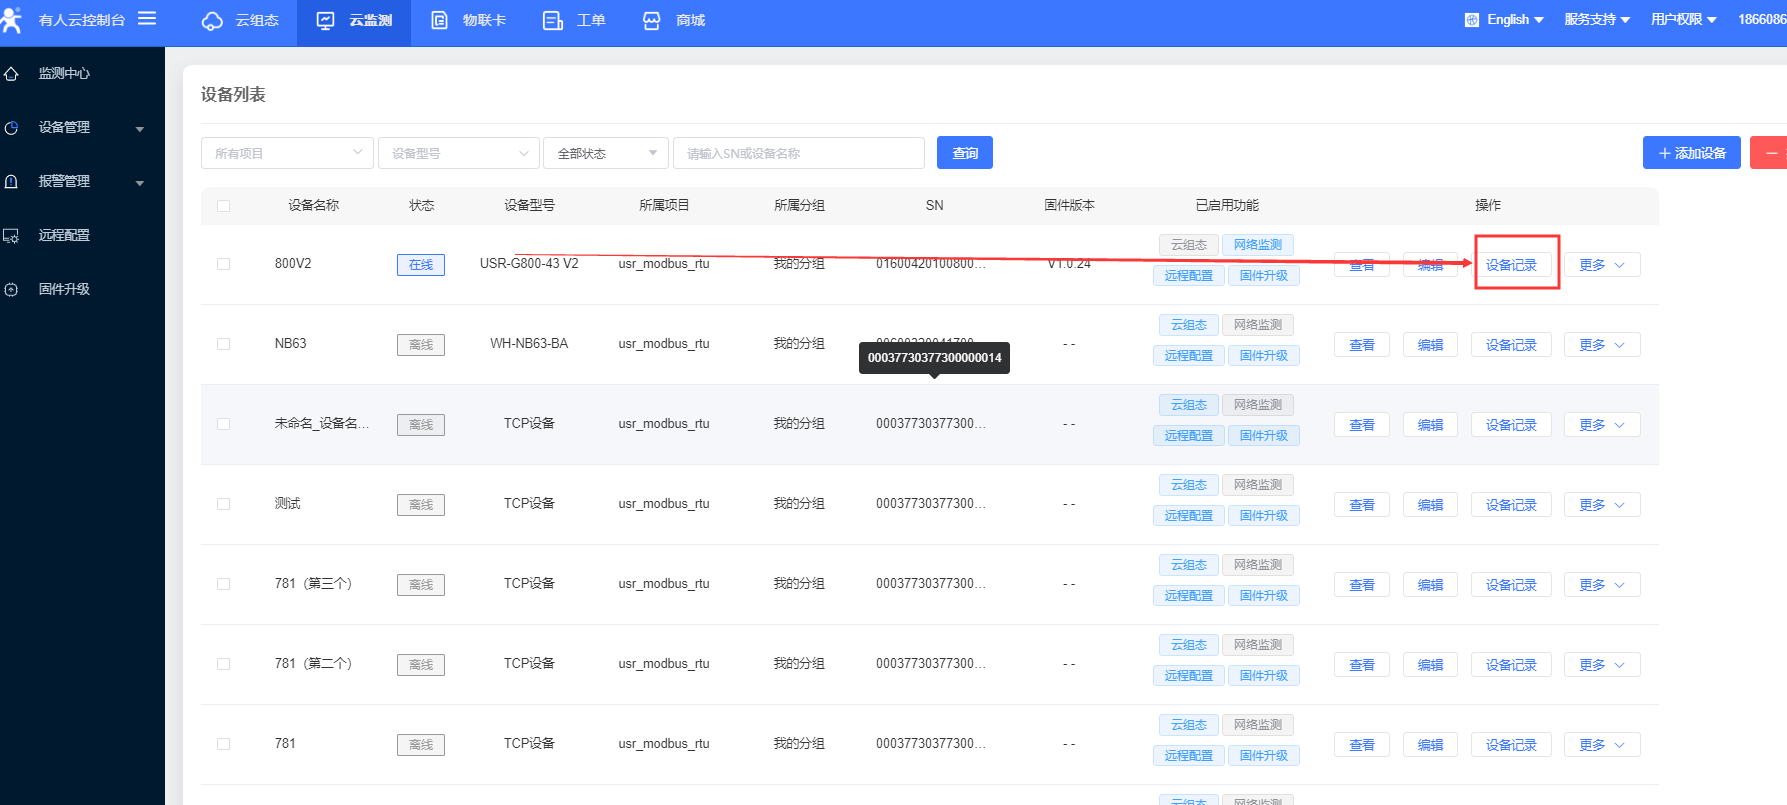Switch to the 云监测 tab
1787x805 pixels.
pyautogui.click(x=355, y=21)
